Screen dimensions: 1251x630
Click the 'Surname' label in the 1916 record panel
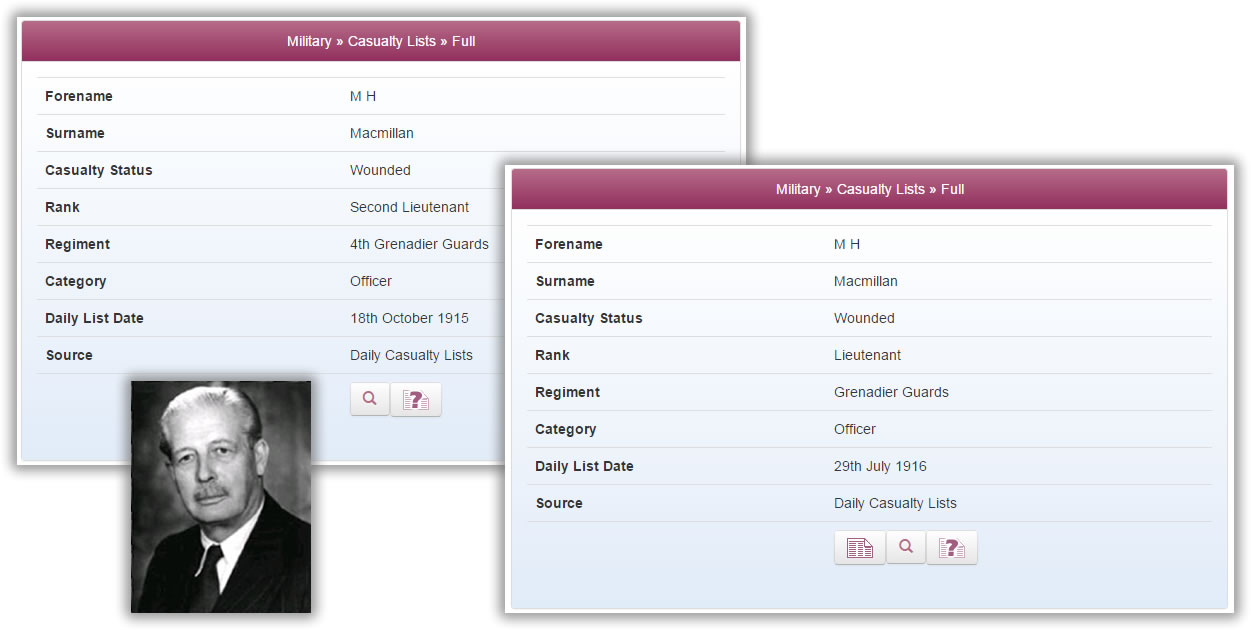565,281
